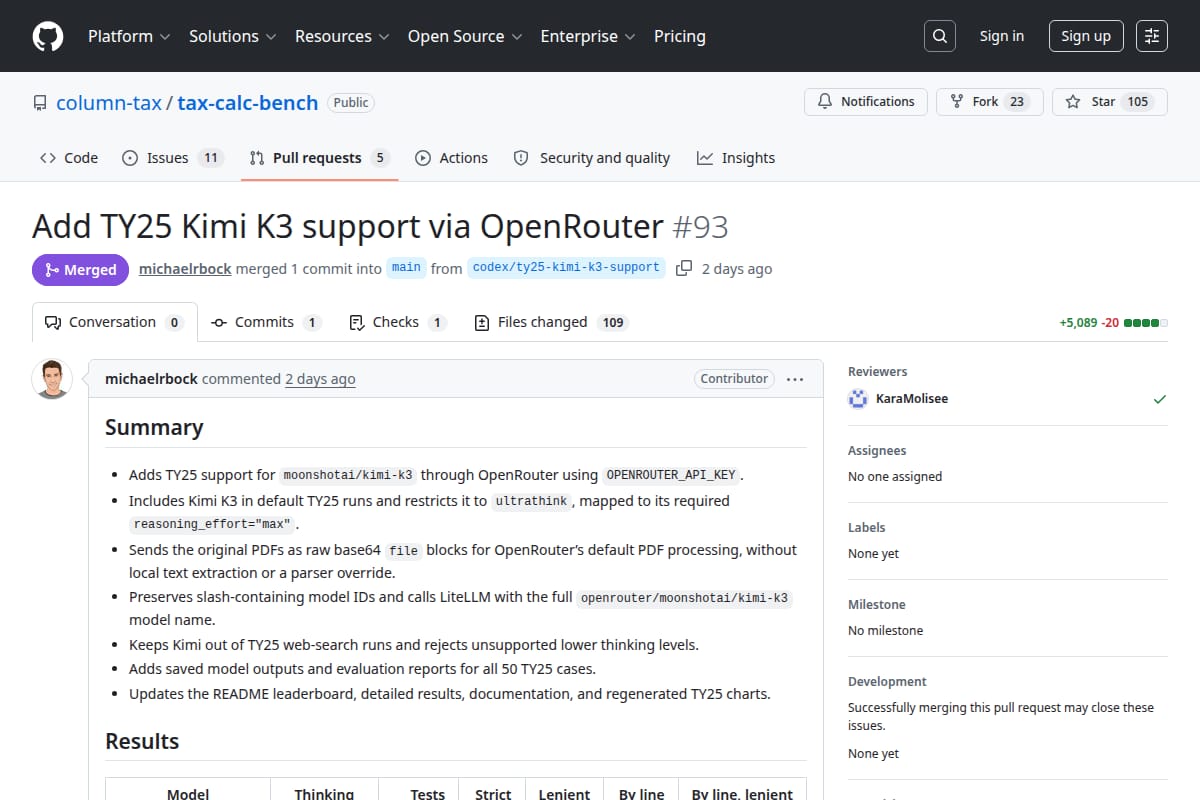
Task: Click michaelrbock name in comment header
Action: coord(151,379)
